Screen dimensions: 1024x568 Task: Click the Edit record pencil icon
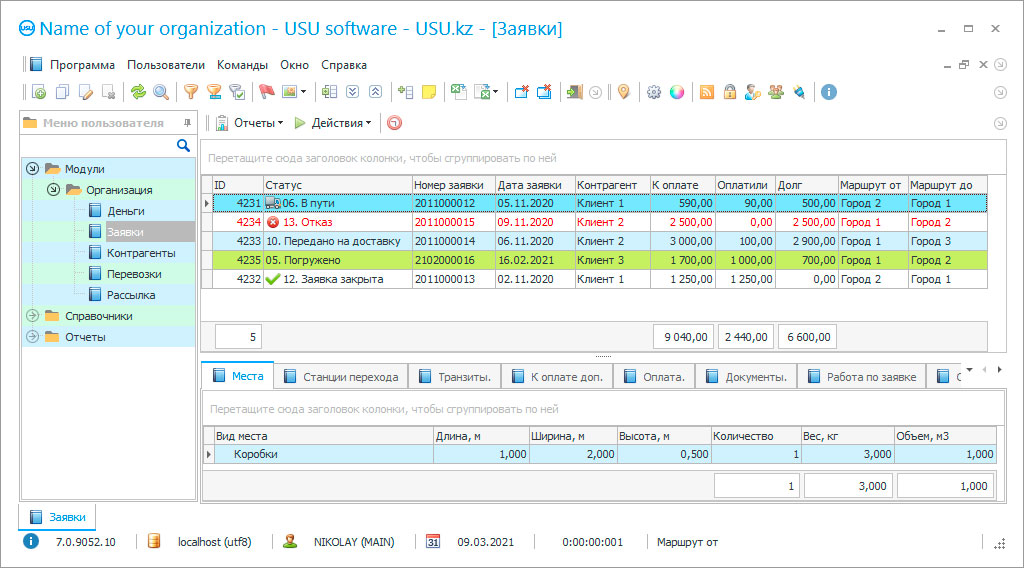[86, 92]
